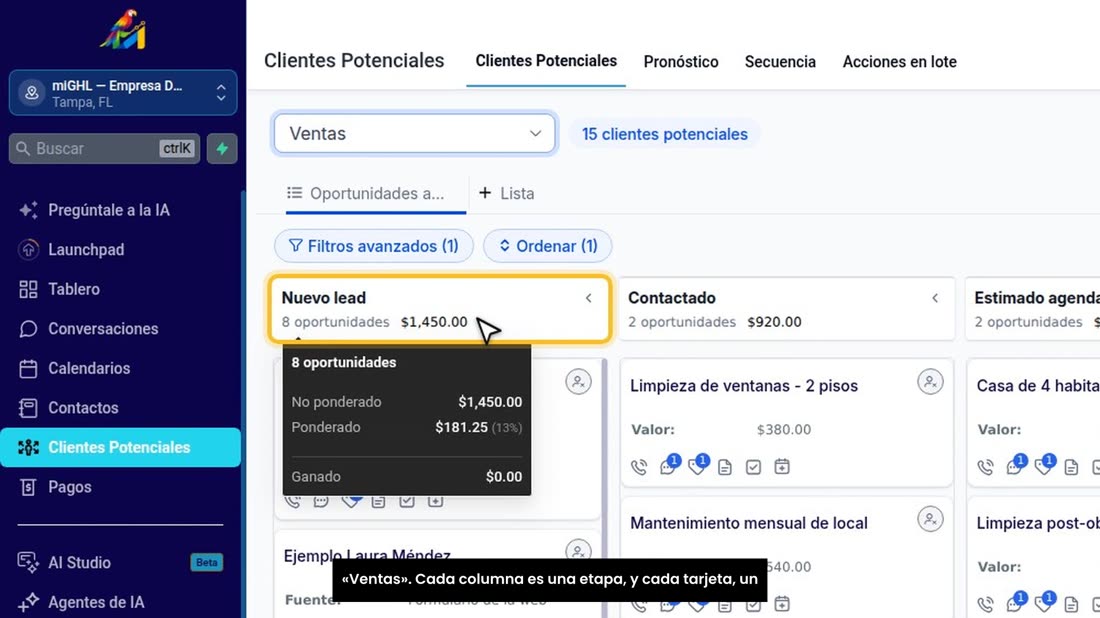Click phone icon on Casa de 4 habita card
1100x618 pixels.
[x=986, y=466]
